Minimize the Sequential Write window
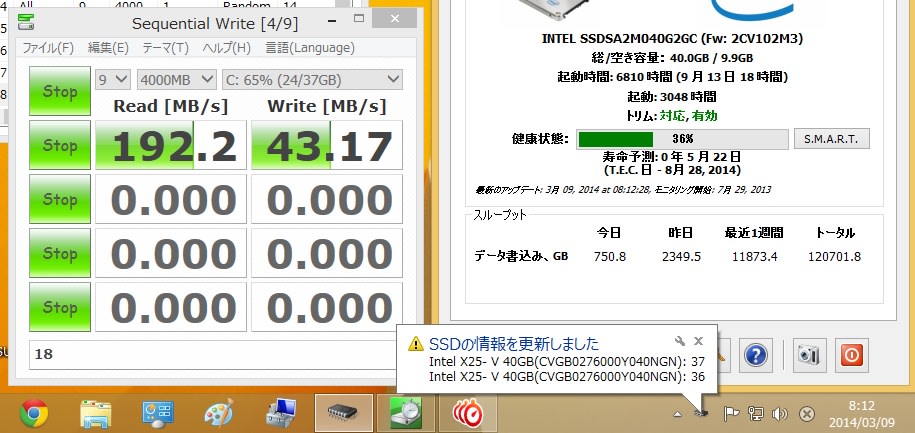The width and height of the screenshot is (915, 433). pos(331,20)
